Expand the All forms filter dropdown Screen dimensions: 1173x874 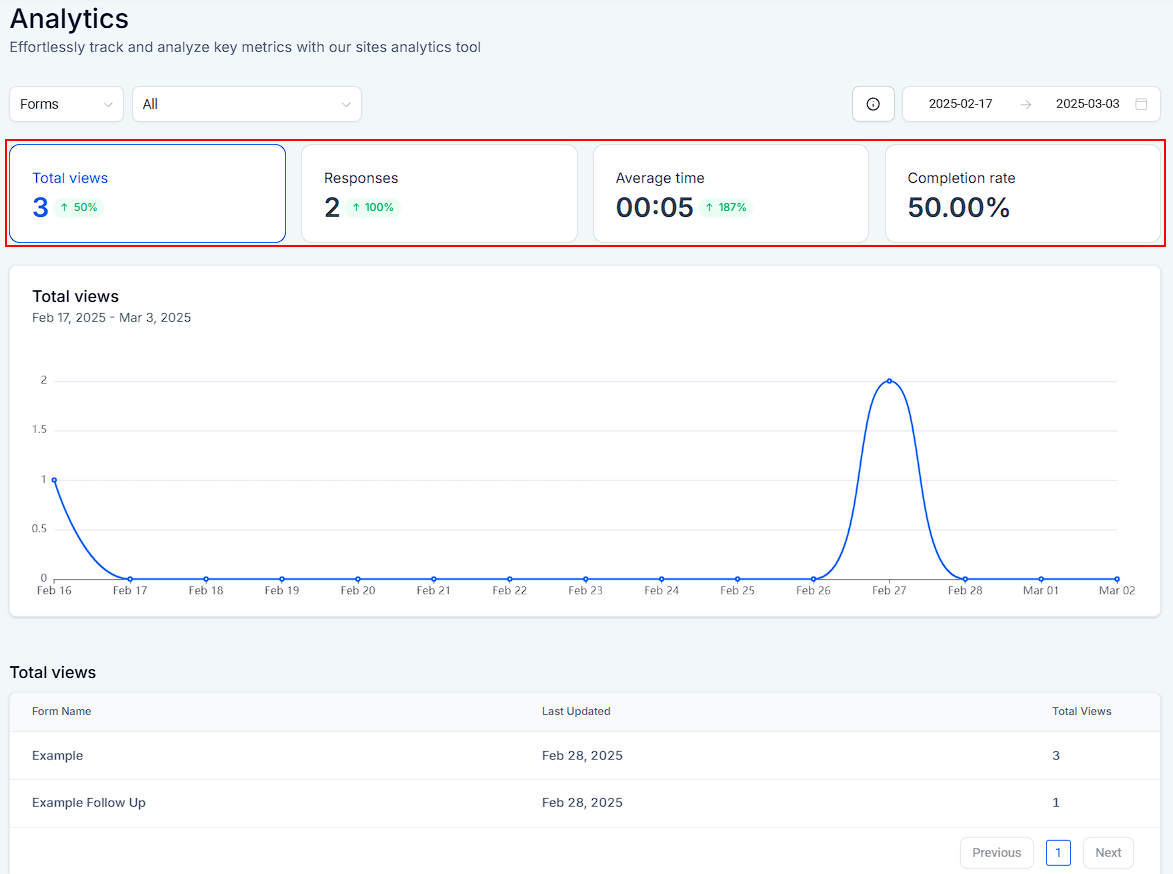(x=246, y=104)
